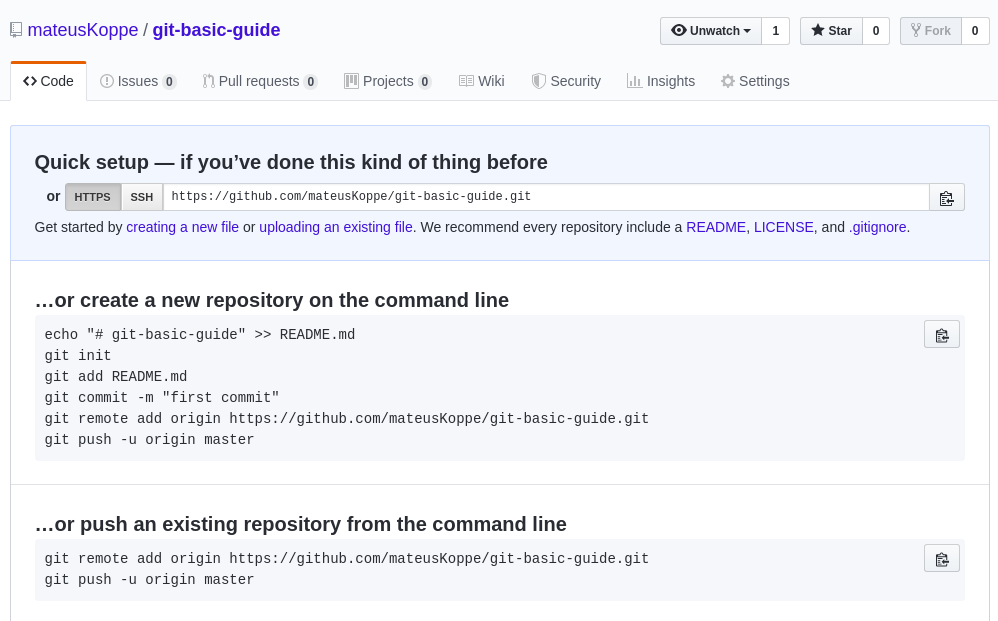998x621 pixels.
Task: Follow the 'uploading an existing file' link
Action: pos(336,227)
